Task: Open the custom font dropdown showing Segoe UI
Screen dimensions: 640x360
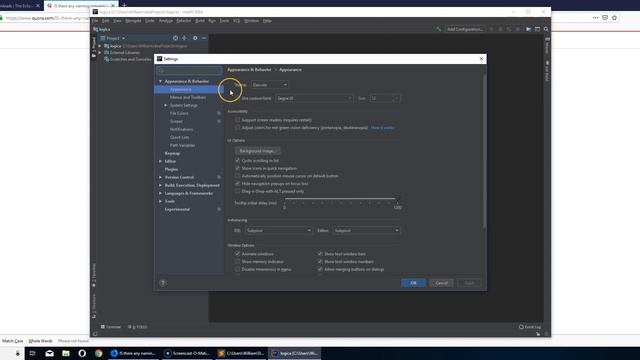Action: click(314, 98)
